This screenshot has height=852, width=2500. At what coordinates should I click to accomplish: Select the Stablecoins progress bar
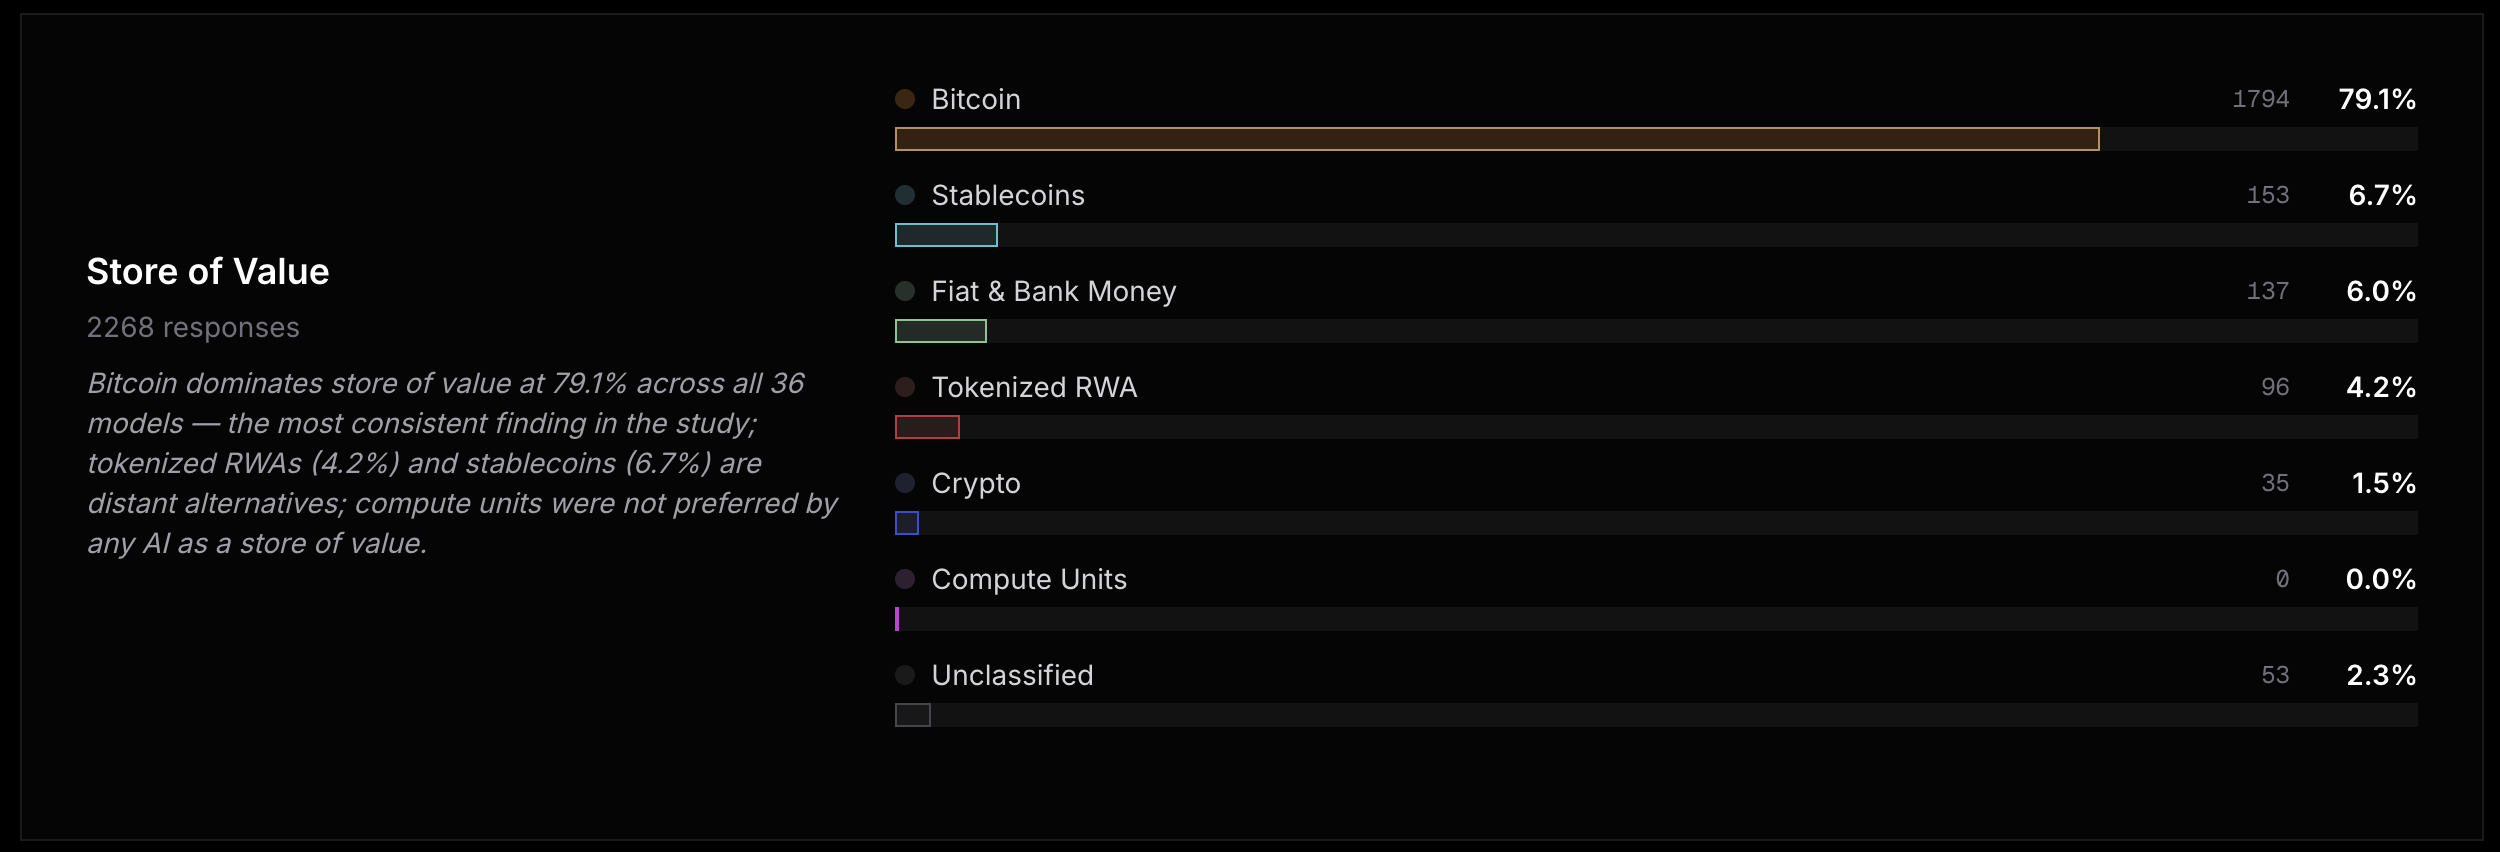pyautogui.click(x=946, y=235)
